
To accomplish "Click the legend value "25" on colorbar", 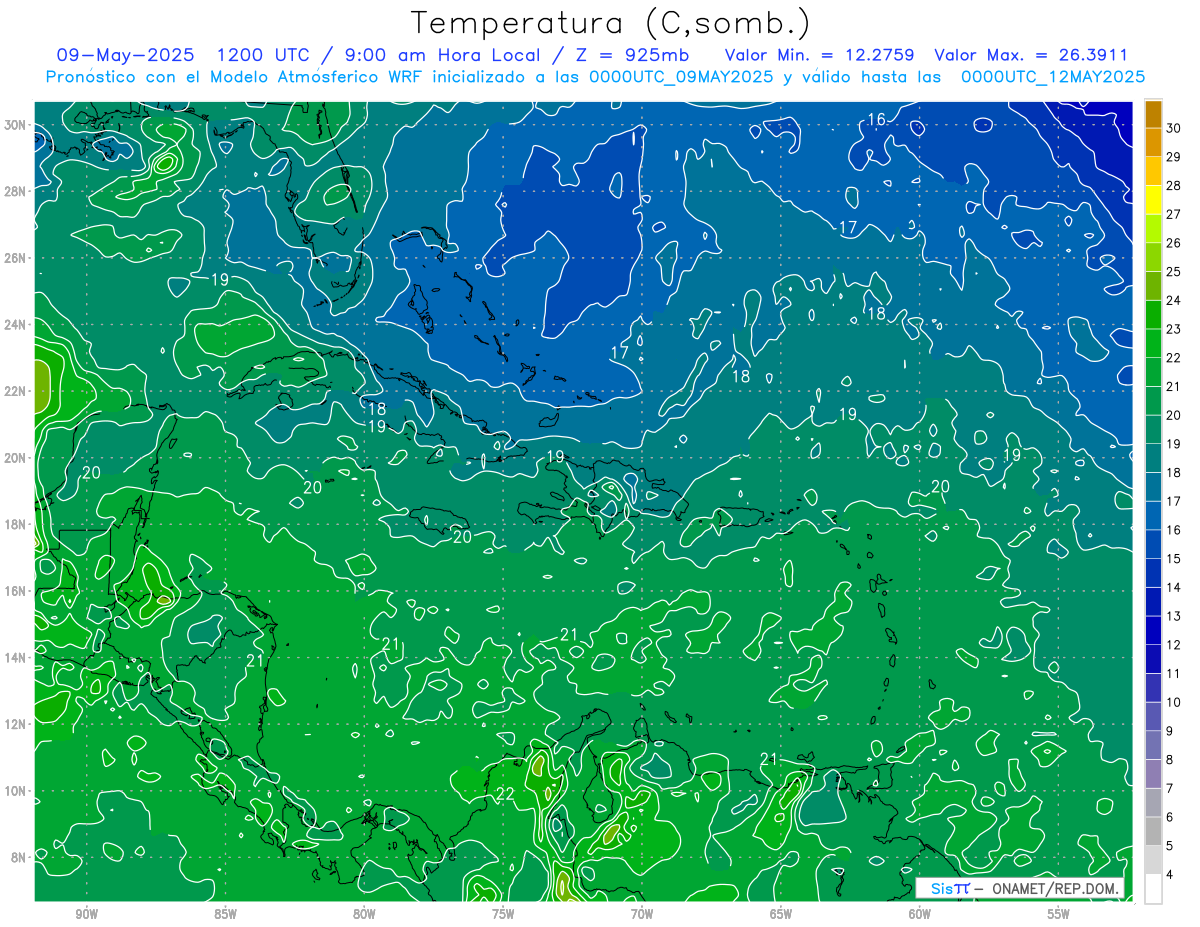I will click(1174, 272).
